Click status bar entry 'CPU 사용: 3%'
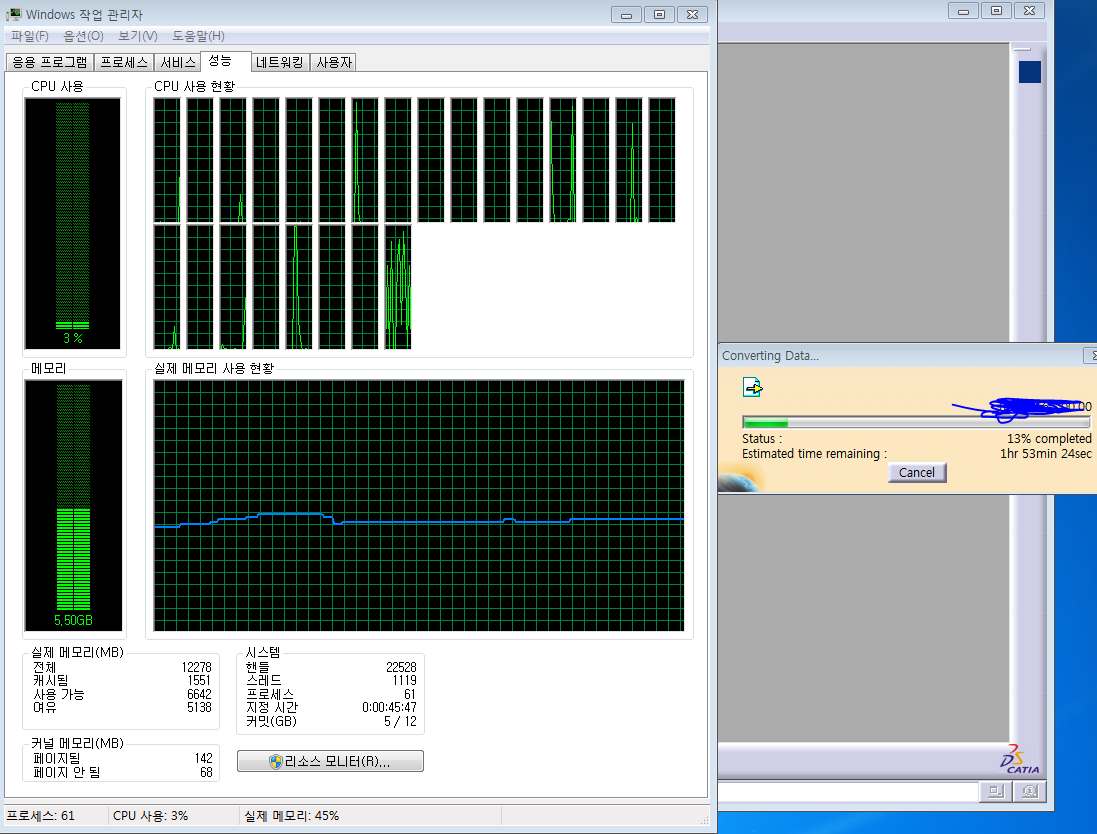 click(150, 816)
